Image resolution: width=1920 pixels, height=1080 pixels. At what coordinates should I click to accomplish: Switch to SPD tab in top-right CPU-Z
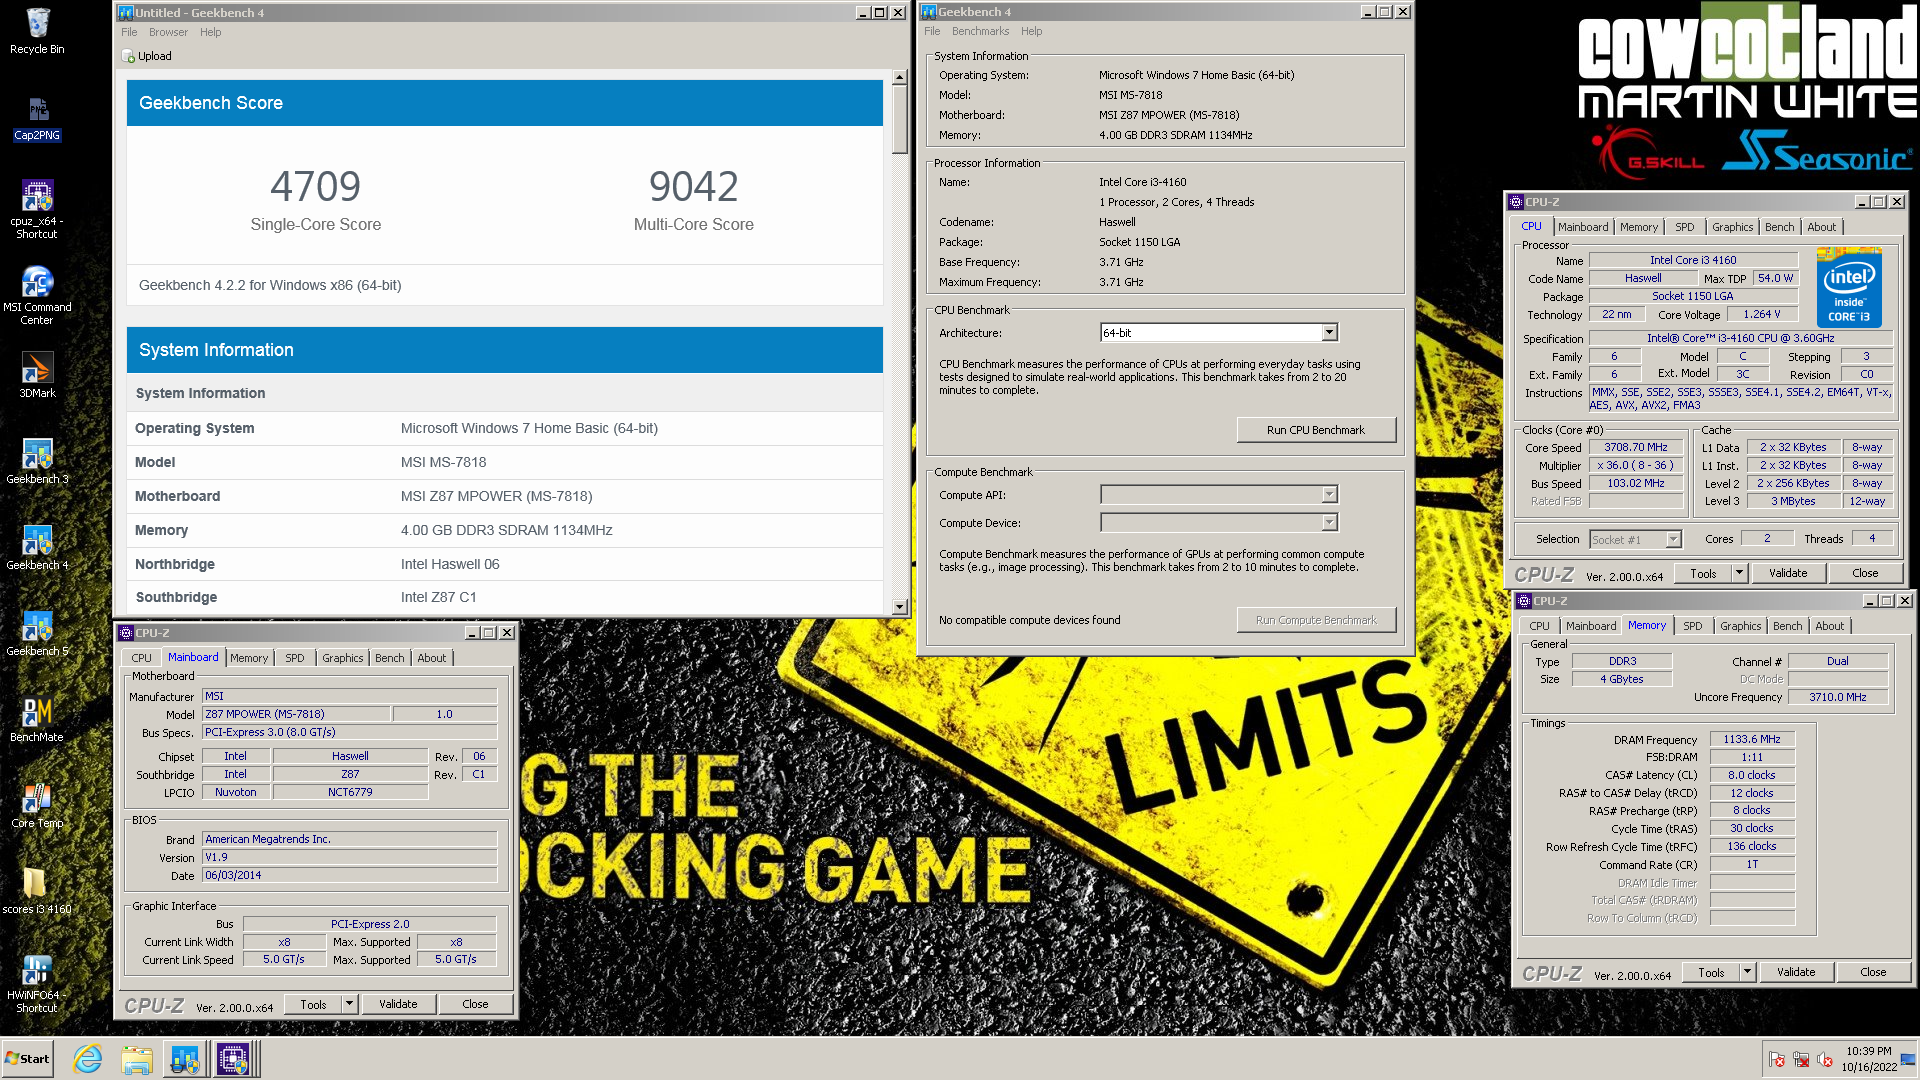1685,227
